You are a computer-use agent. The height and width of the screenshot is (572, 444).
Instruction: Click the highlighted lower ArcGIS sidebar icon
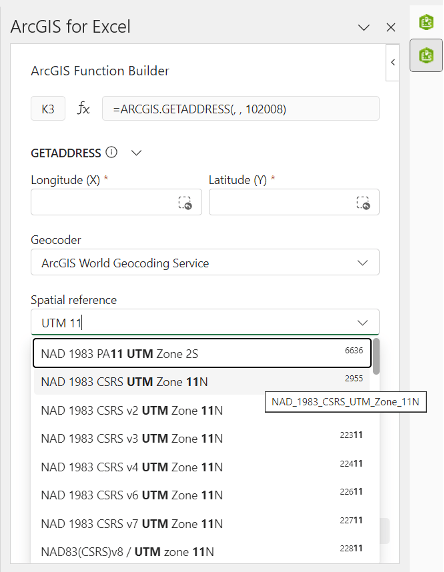coord(426,55)
